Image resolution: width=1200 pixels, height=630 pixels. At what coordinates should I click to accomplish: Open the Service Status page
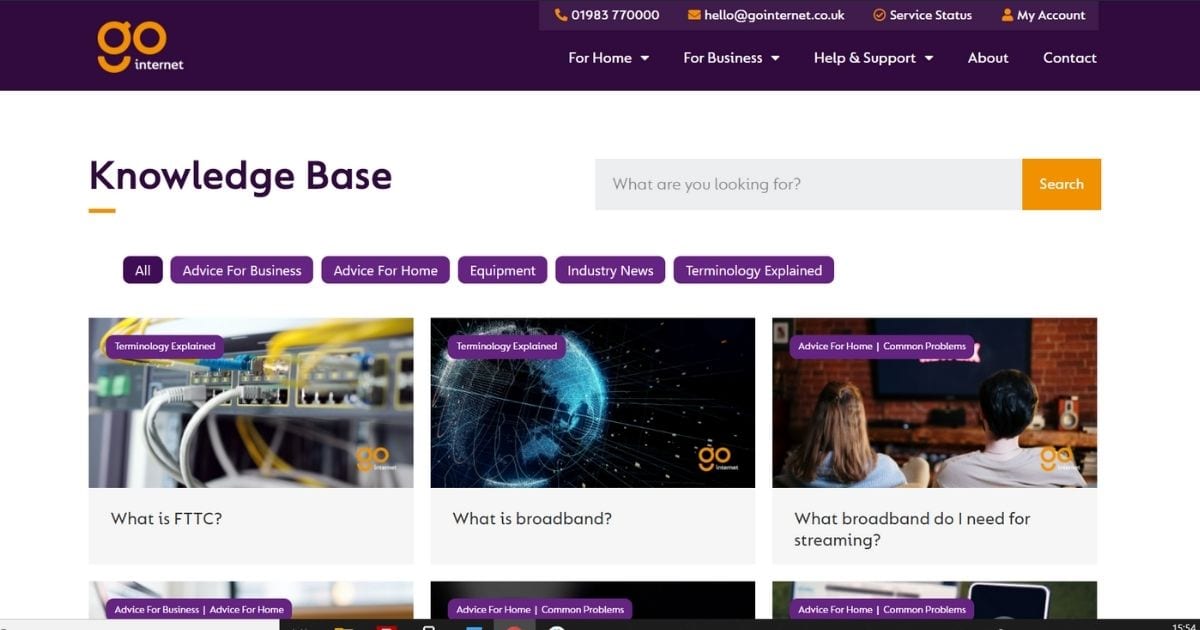pyautogui.click(x=930, y=15)
